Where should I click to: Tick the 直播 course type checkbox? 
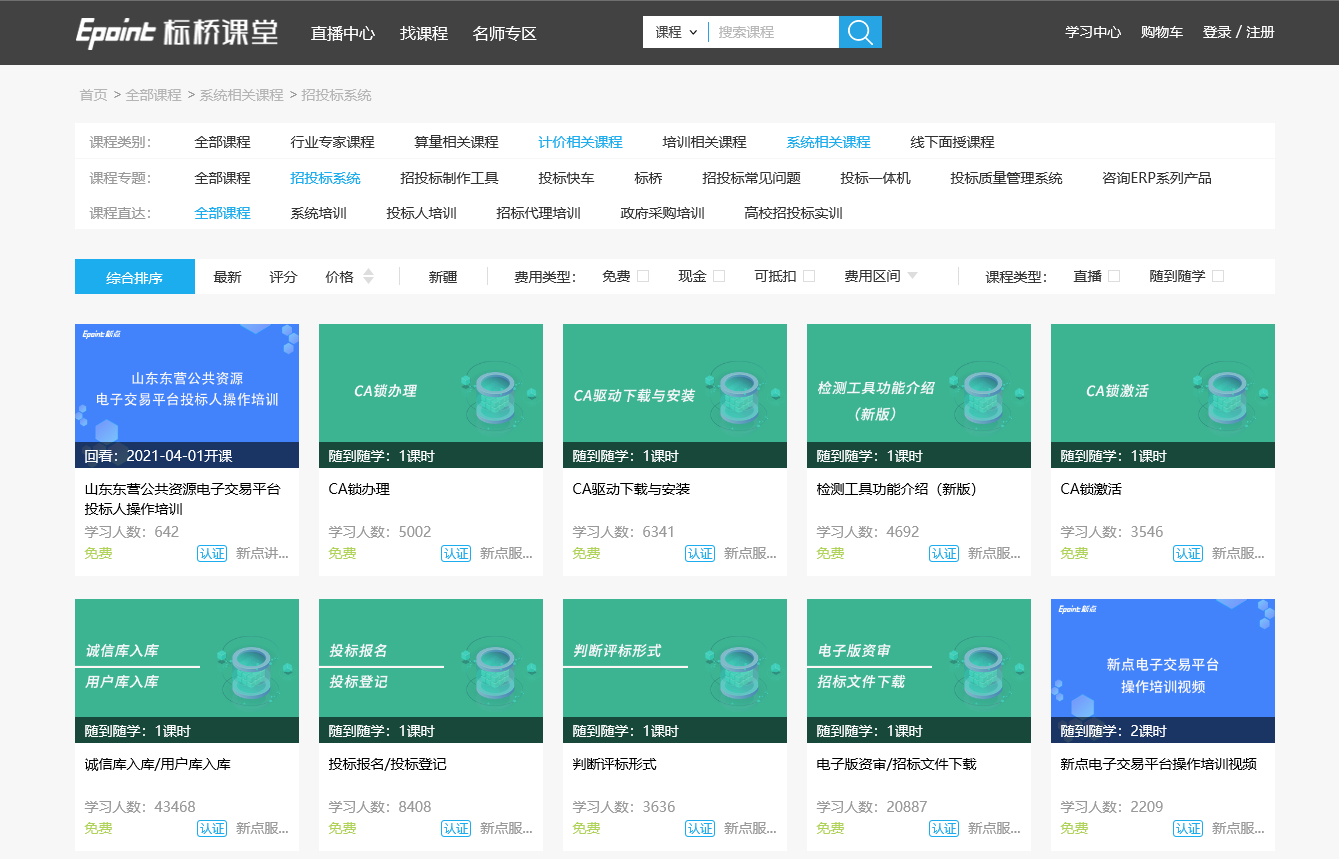tap(1114, 276)
